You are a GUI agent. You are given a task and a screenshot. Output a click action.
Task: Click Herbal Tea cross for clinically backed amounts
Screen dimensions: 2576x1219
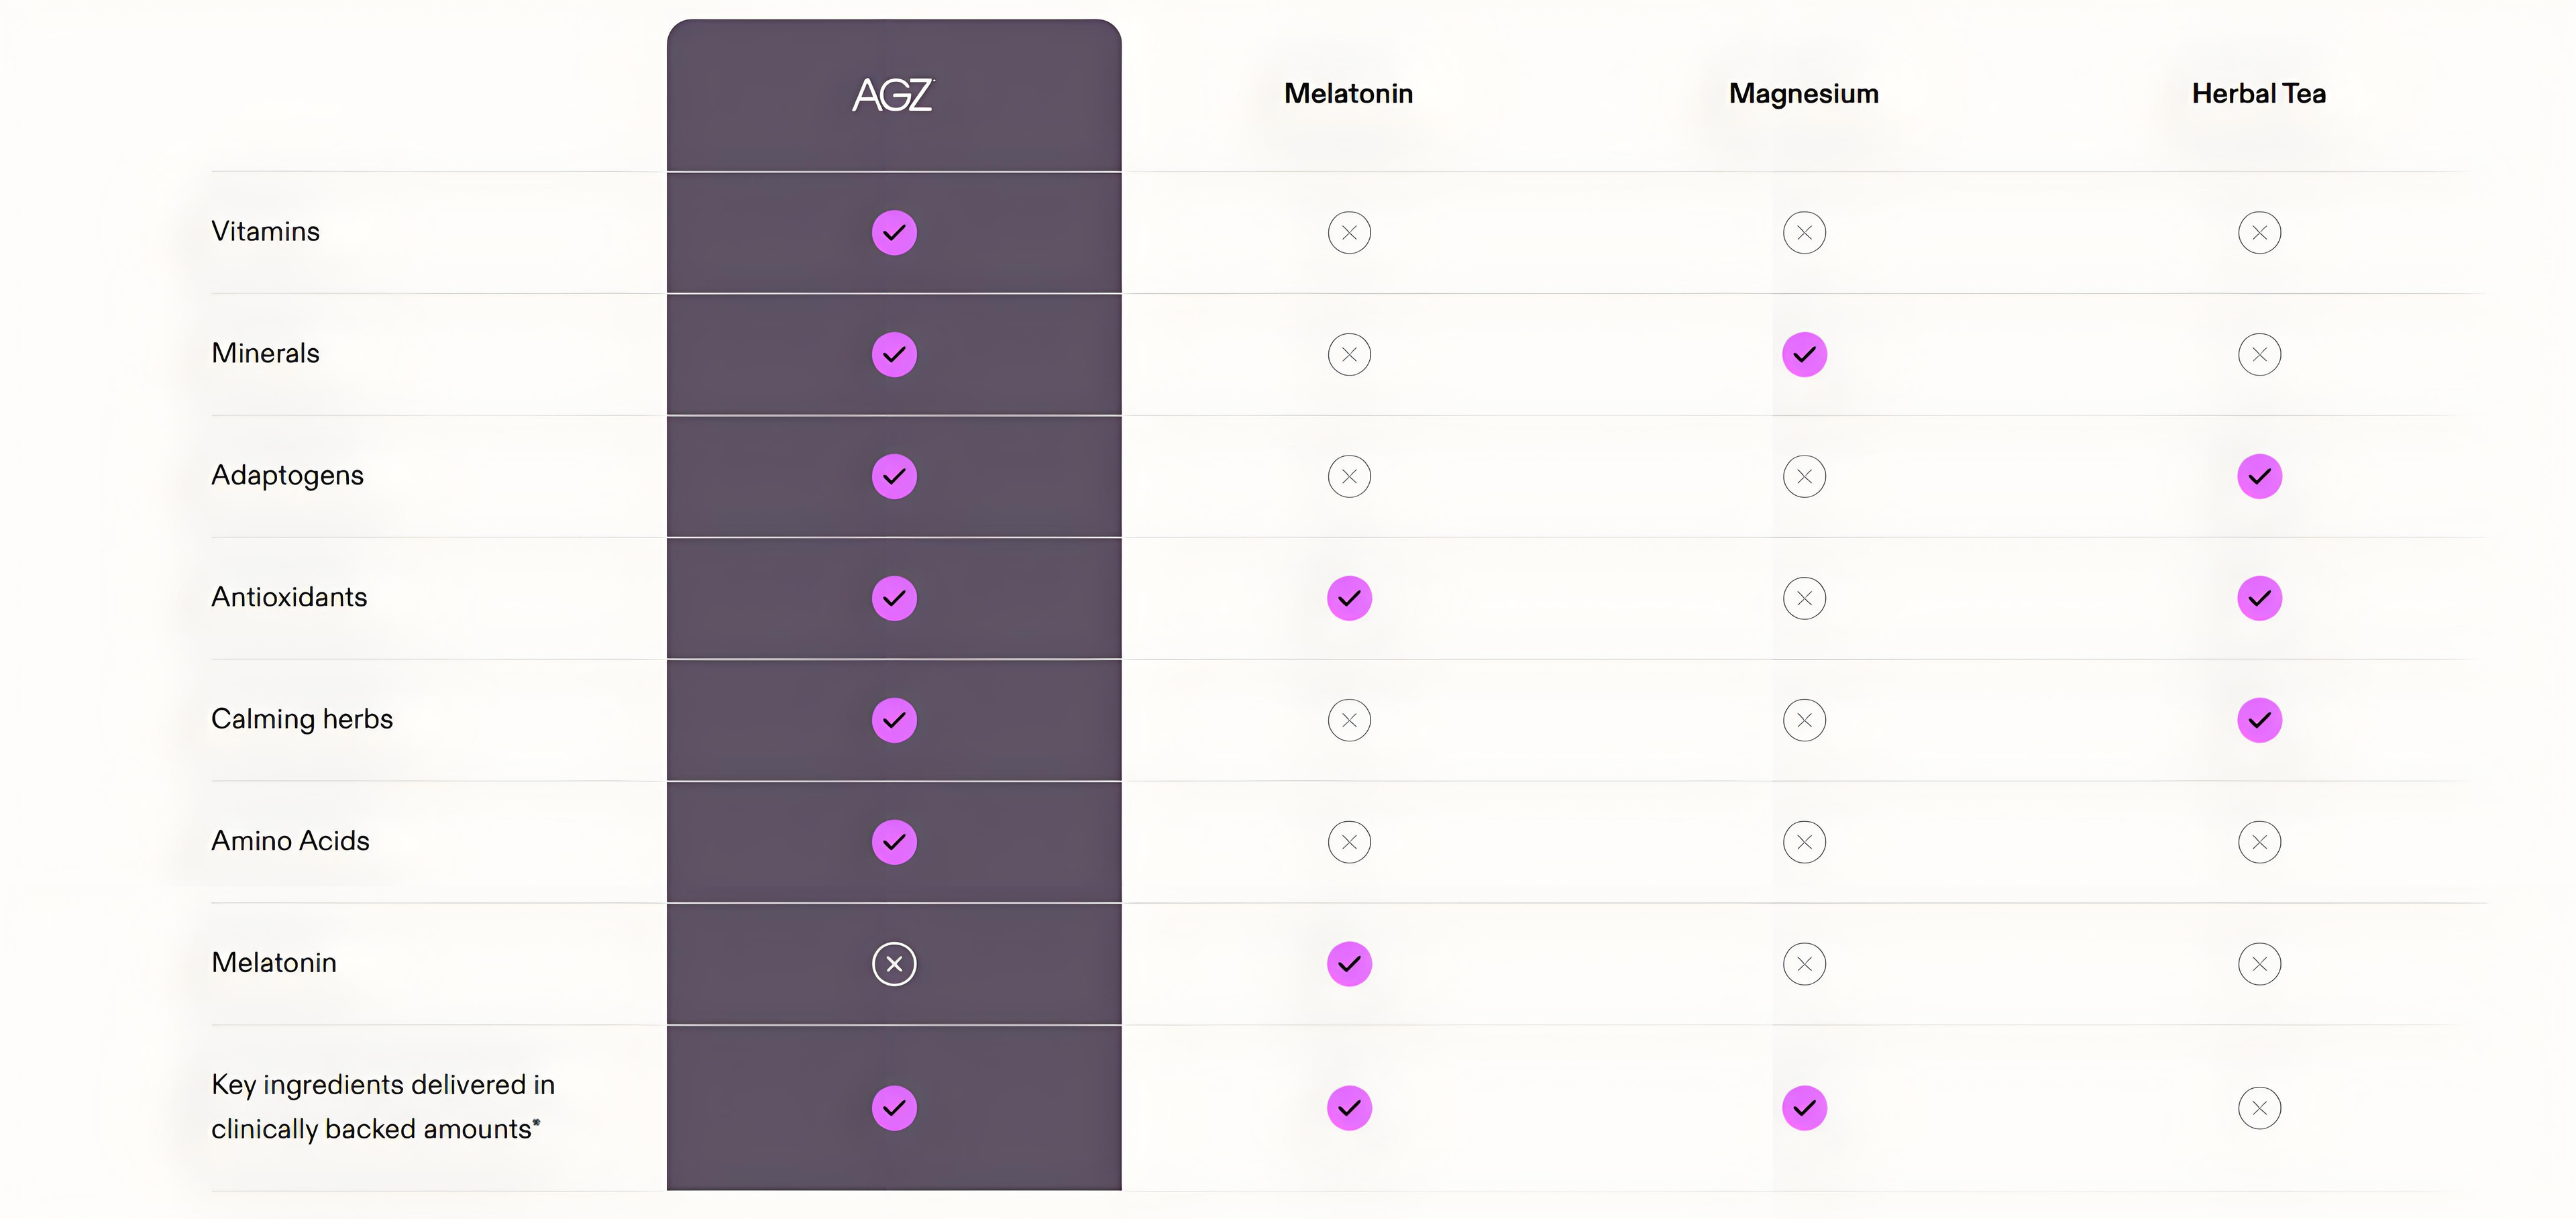[x=2259, y=1108]
